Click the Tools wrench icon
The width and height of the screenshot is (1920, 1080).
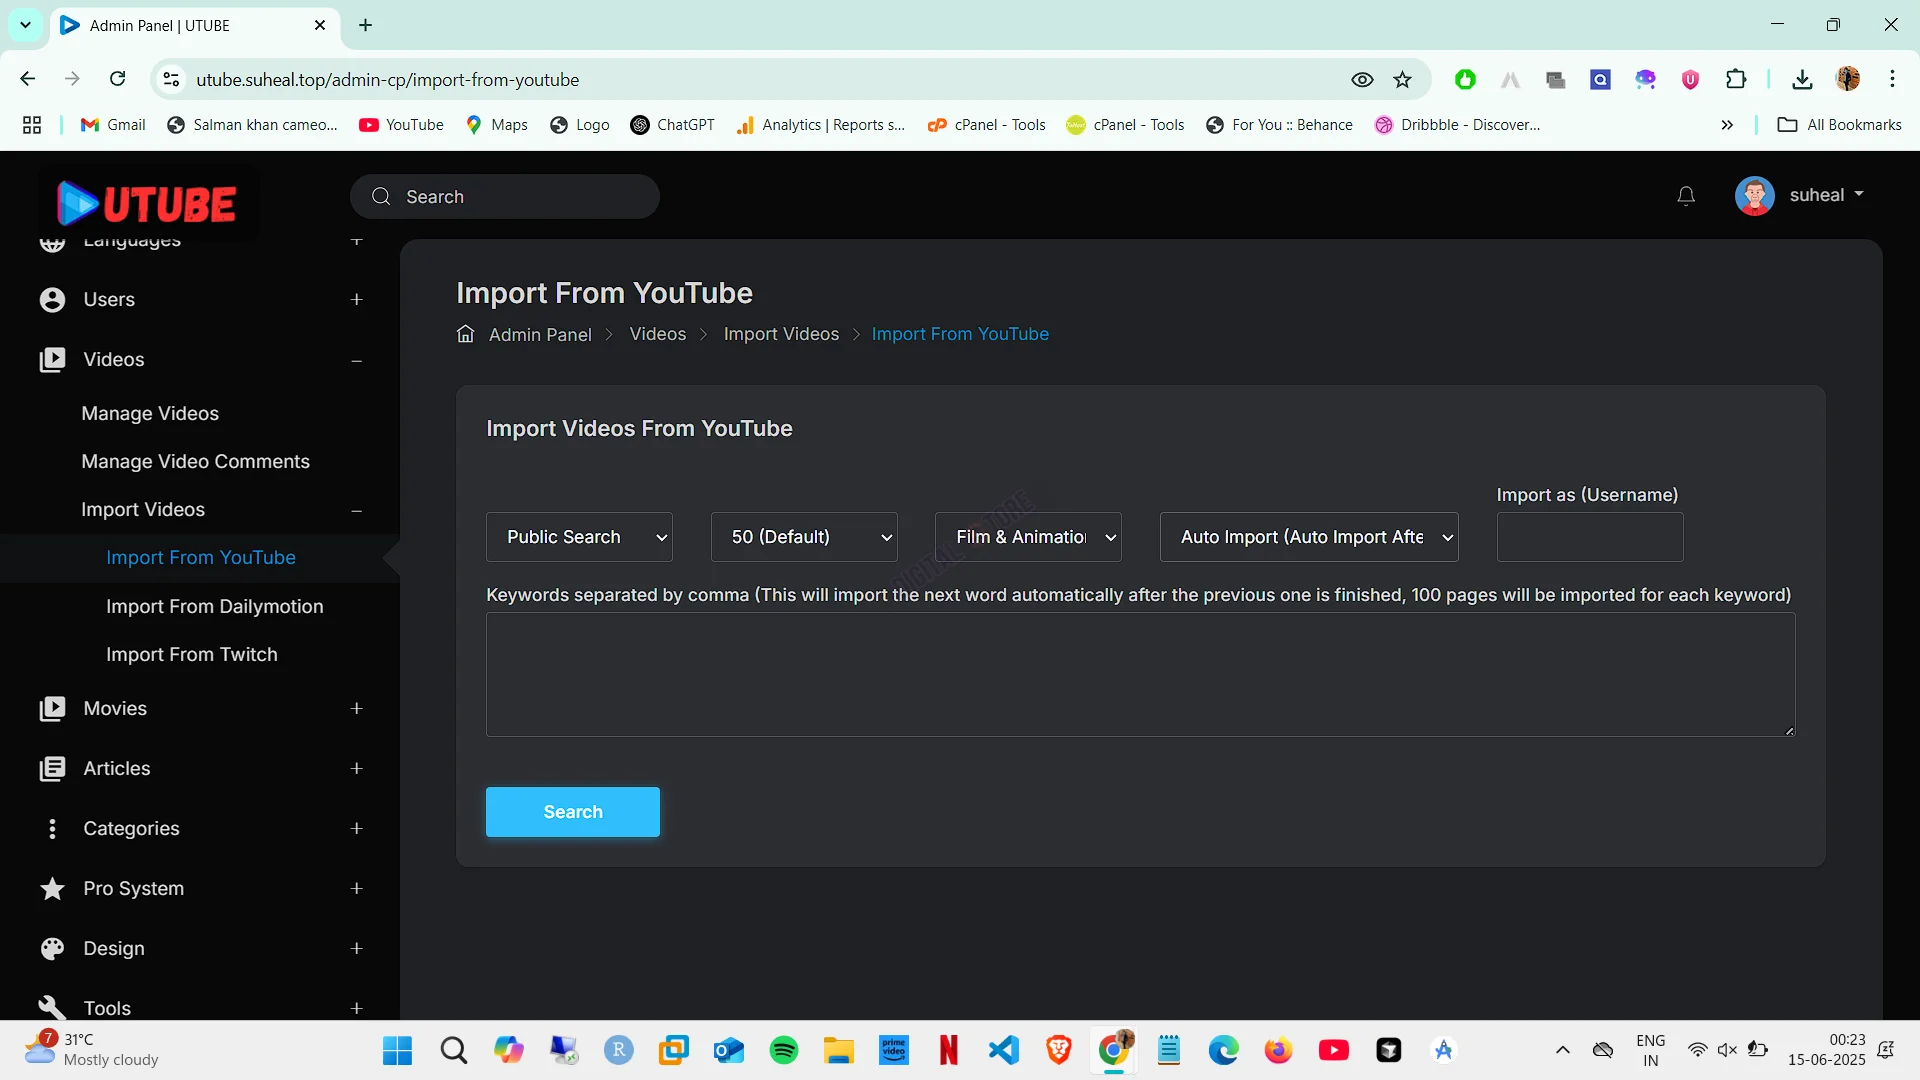point(52,1007)
